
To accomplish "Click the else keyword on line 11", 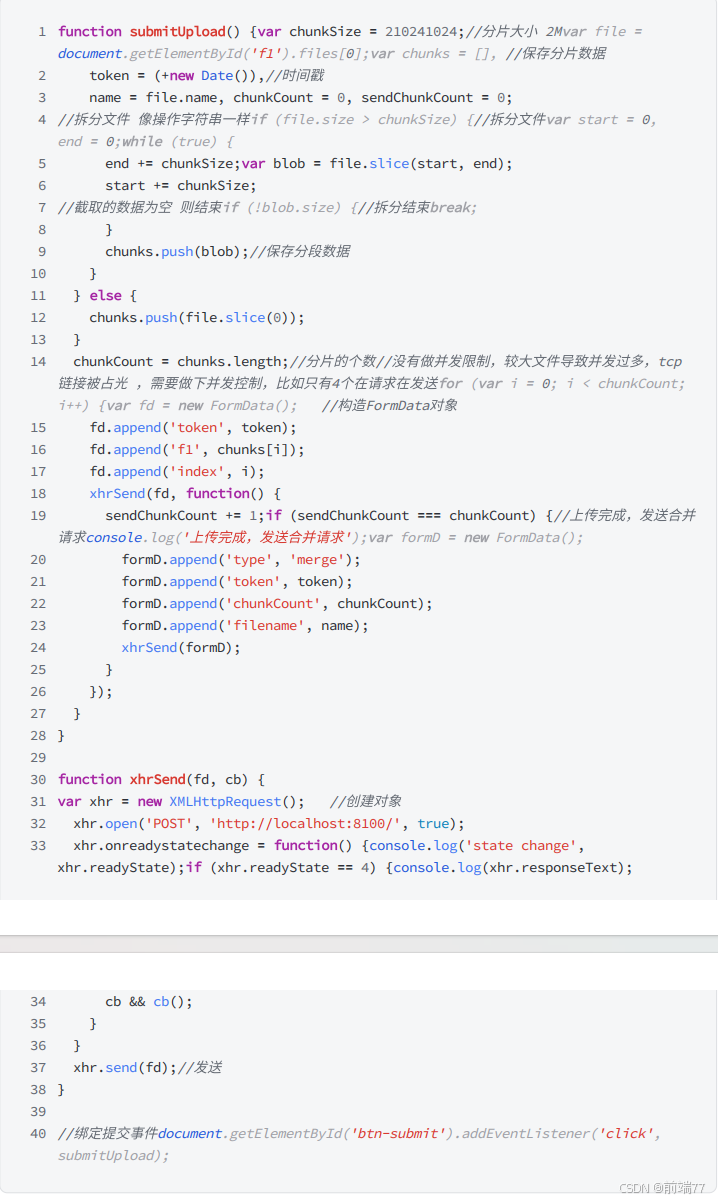I will coord(105,295).
